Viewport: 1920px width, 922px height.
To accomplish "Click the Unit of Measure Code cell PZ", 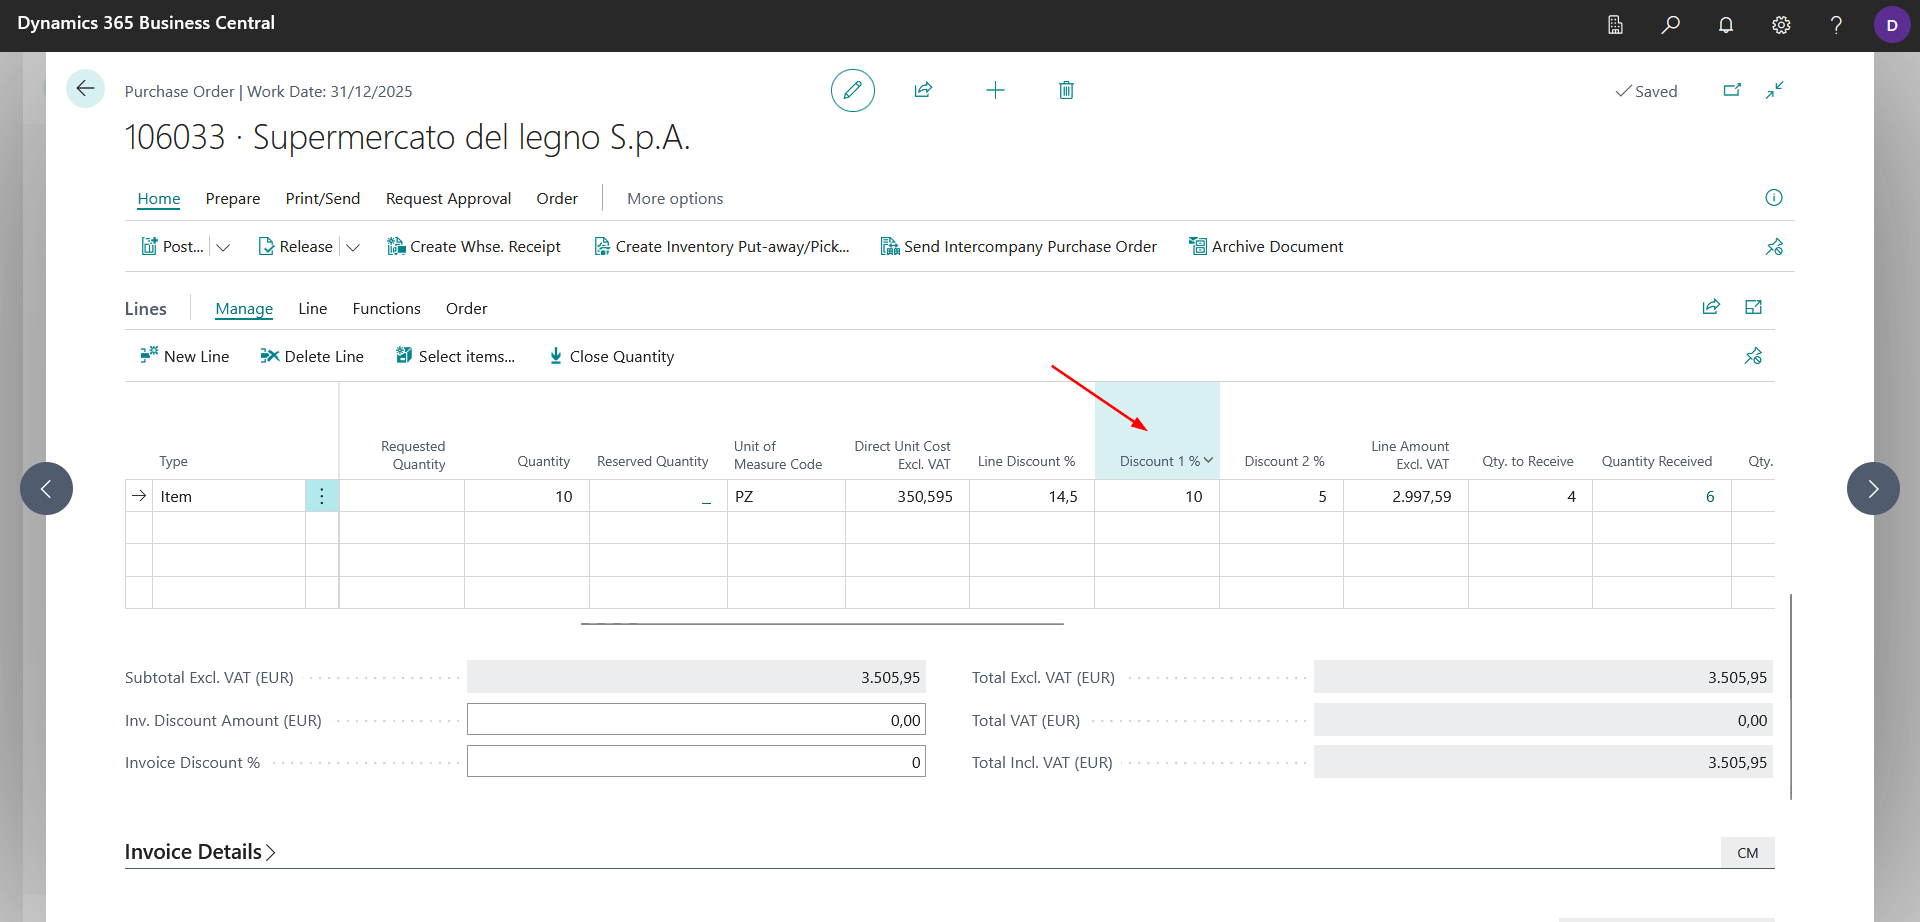I will (786, 497).
